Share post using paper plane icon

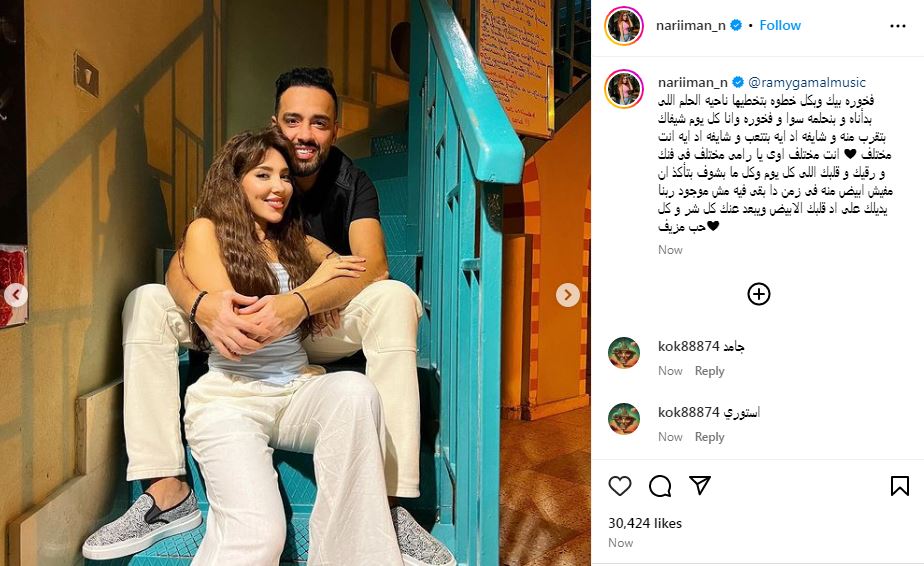coord(699,485)
